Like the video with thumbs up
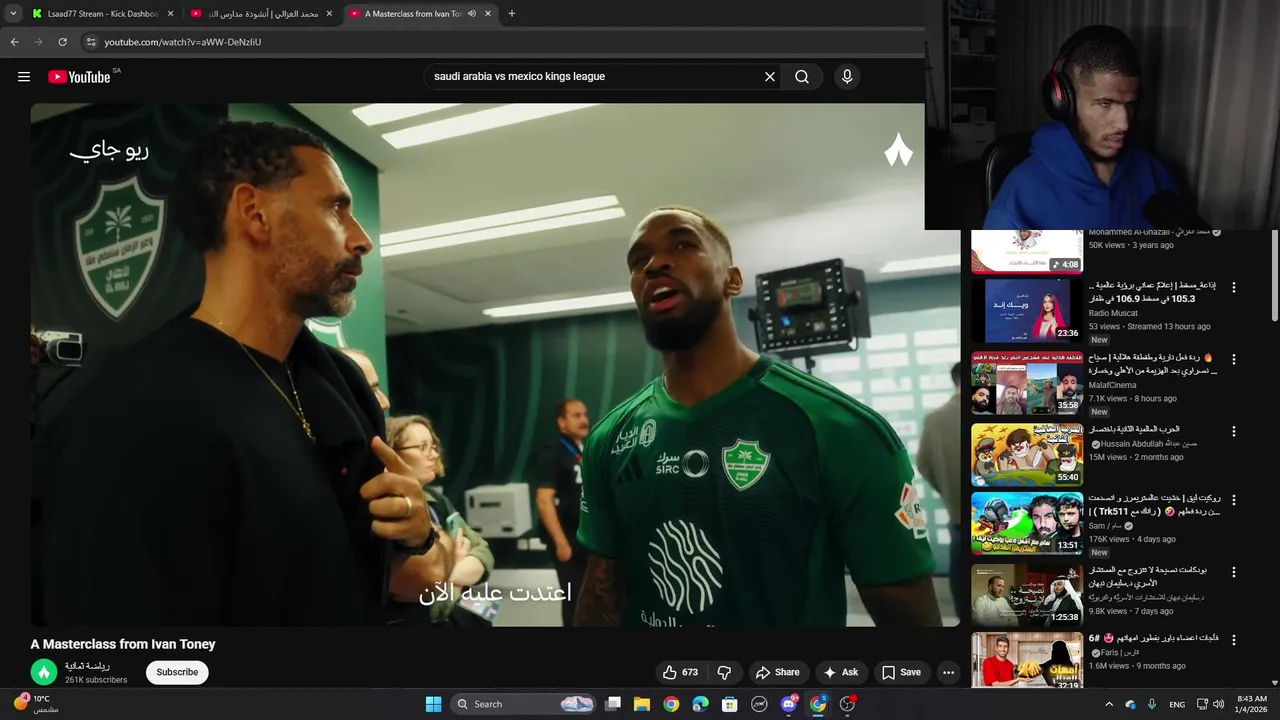The height and width of the screenshot is (720, 1280). (680, 672)
